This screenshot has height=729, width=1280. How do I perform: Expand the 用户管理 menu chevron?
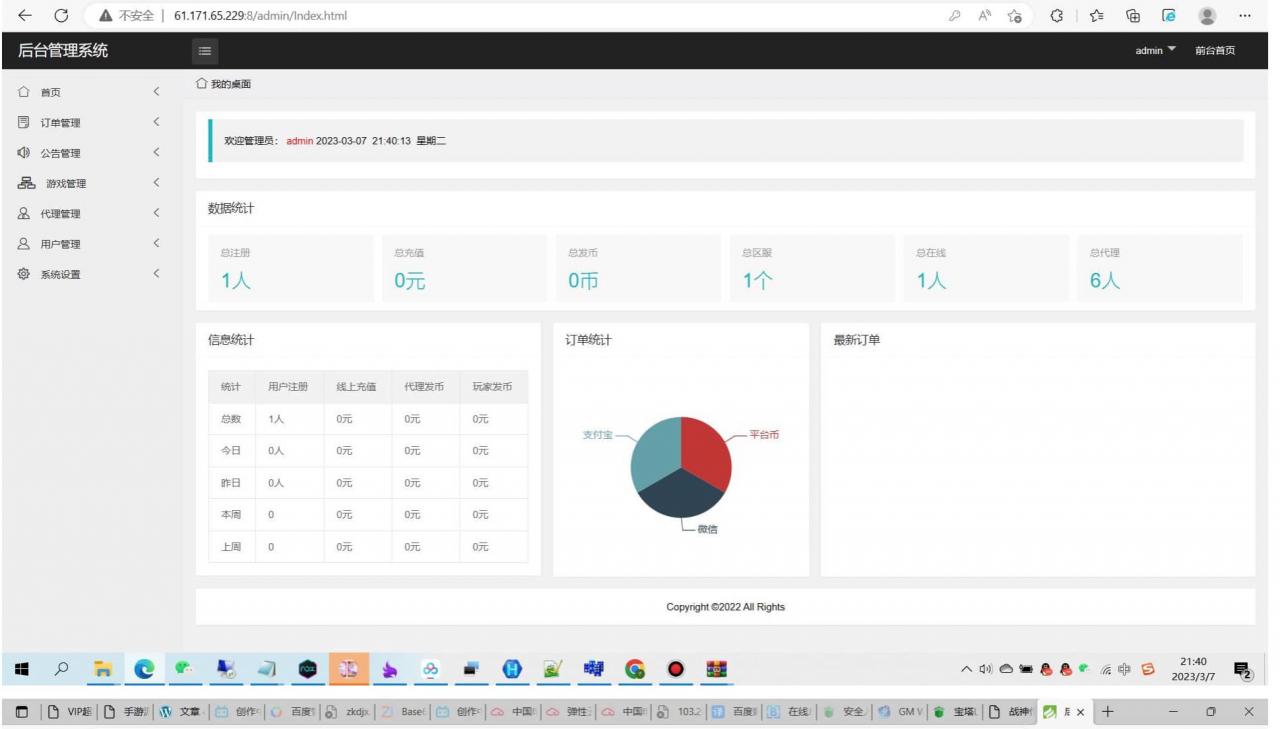pyautogui.click(x=157, y=243)
